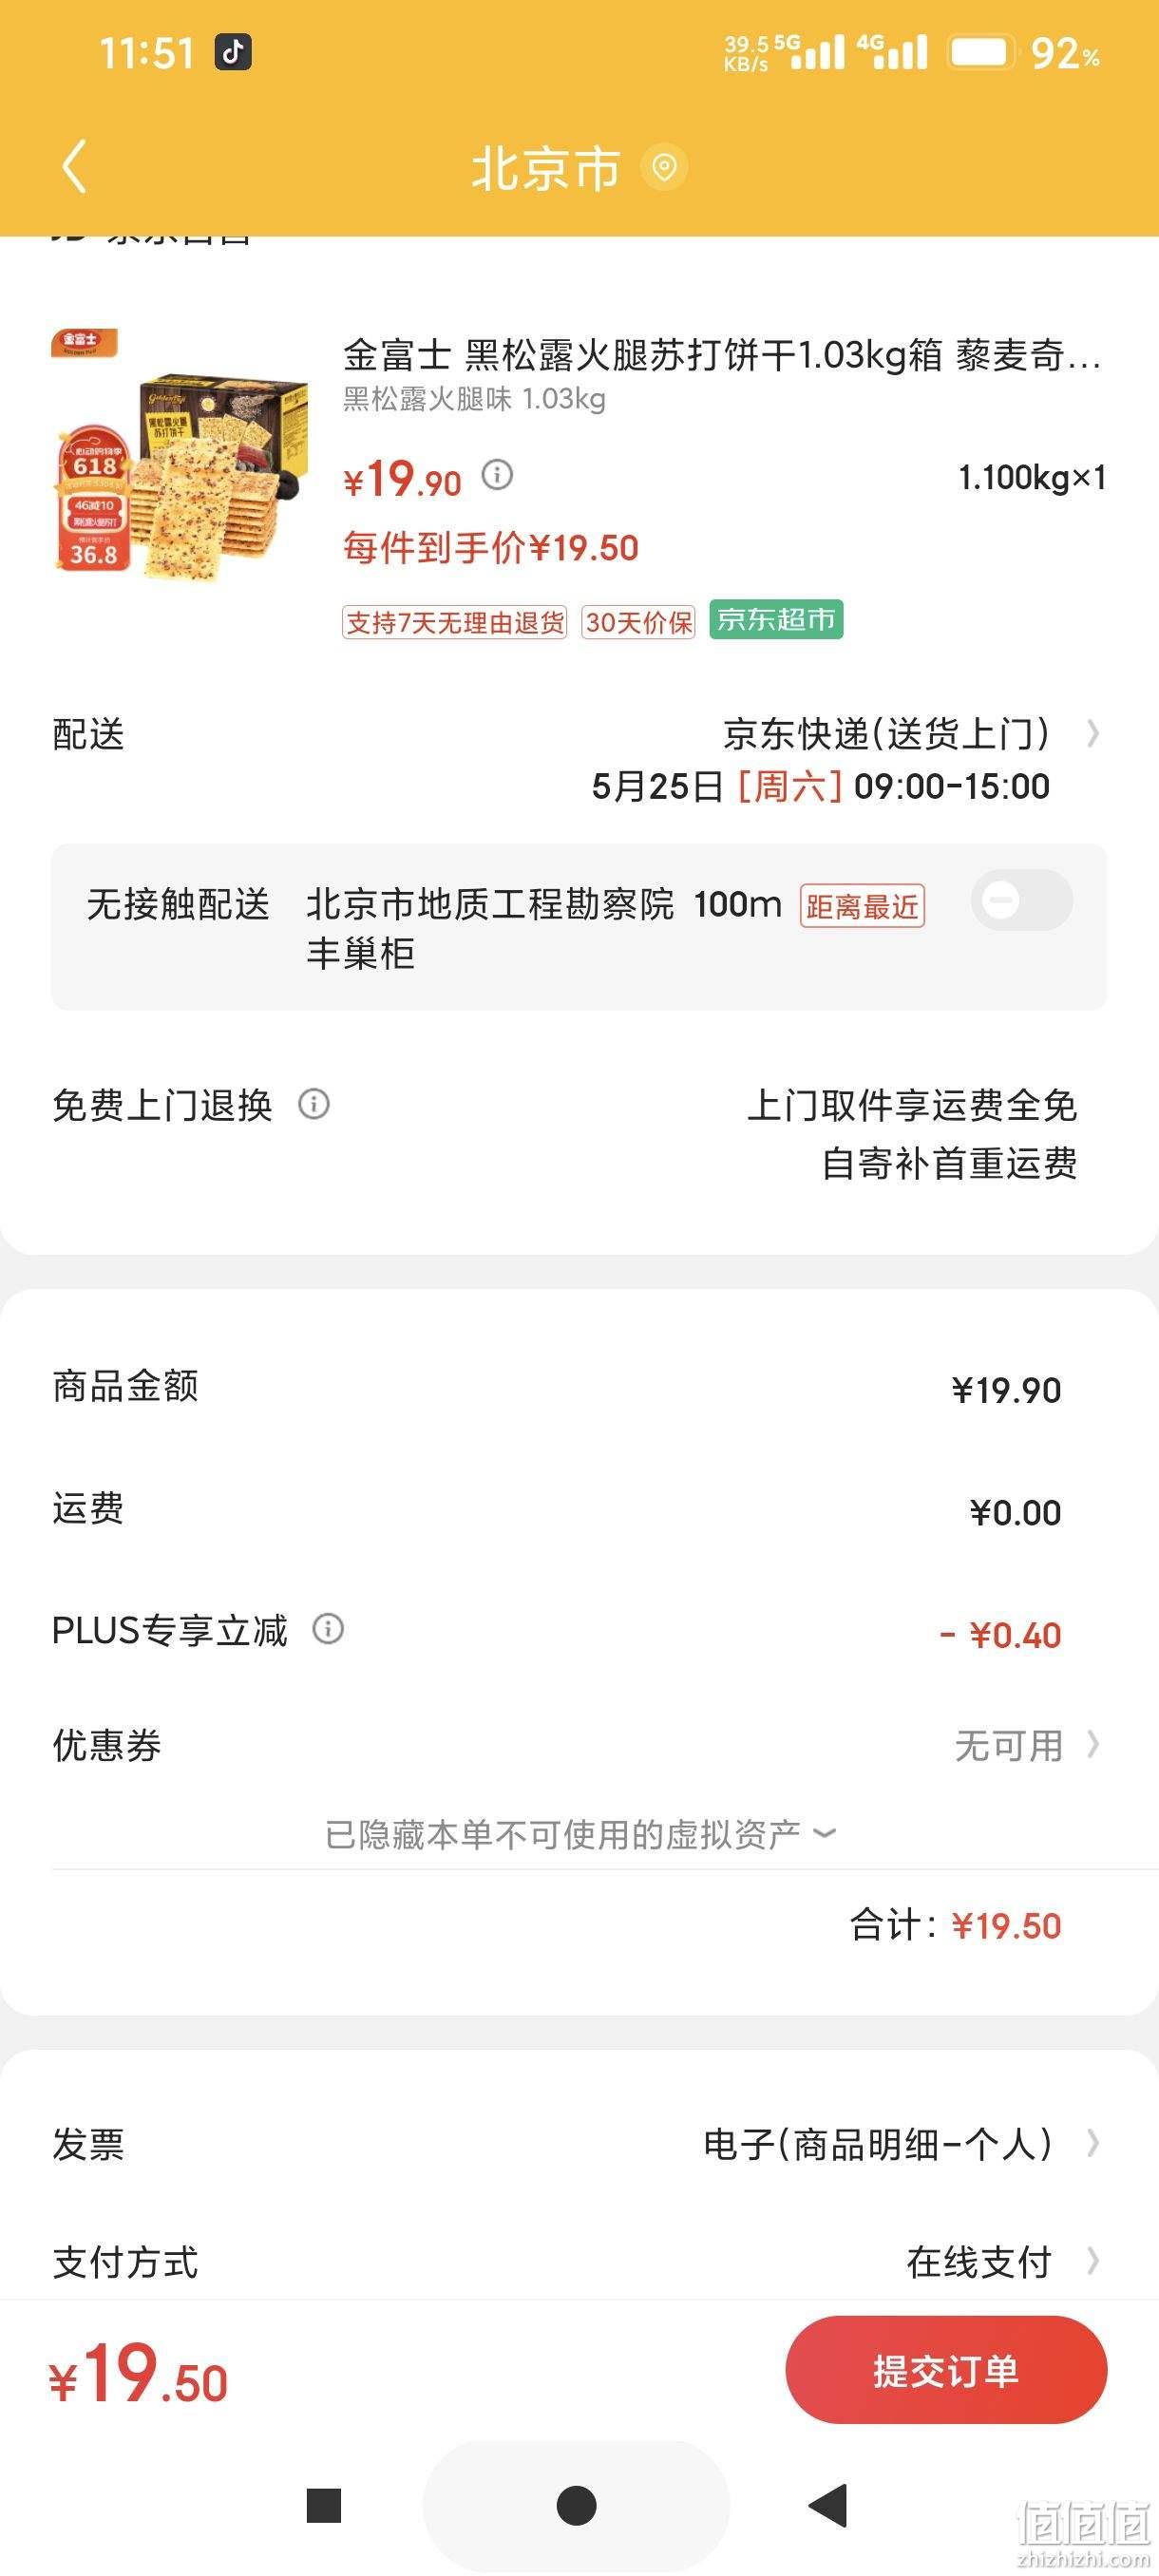Tap the Android recent apps square
The height and width of the screenshot is (2576, 1159).
coord(324,2505)
